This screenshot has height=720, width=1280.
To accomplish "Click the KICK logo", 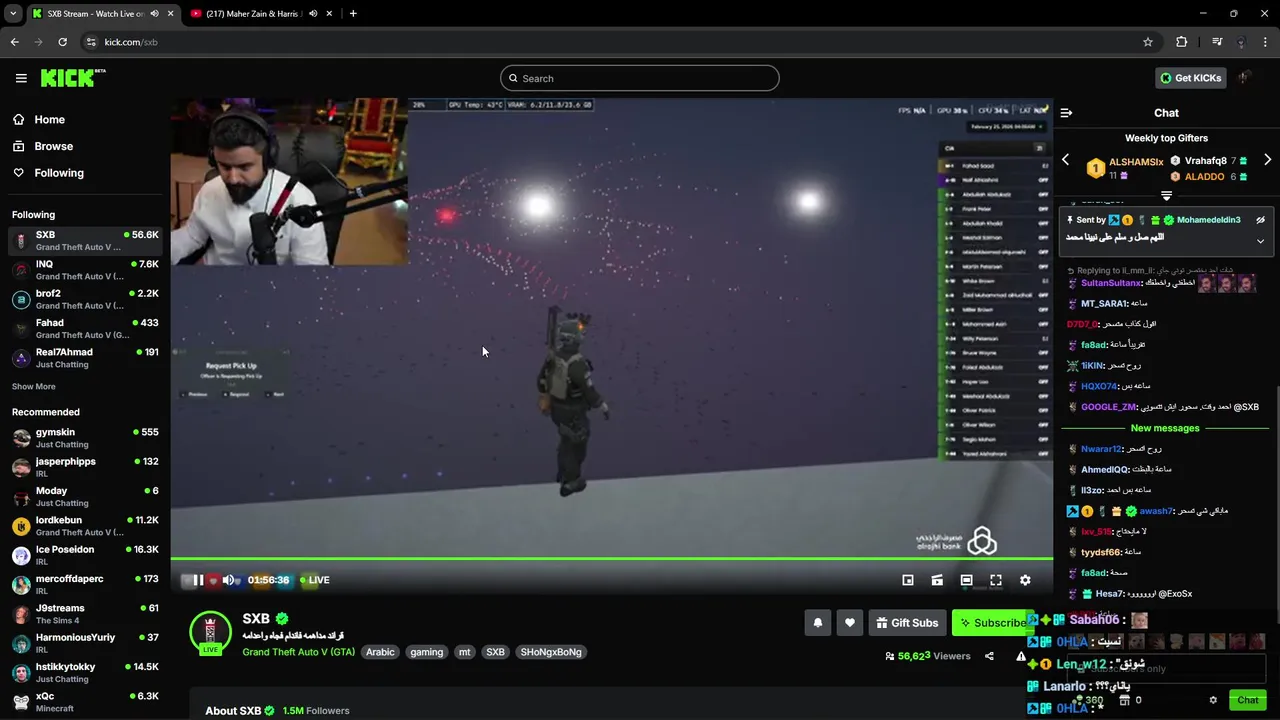I will pyautogui.click(x=73, y=78).
